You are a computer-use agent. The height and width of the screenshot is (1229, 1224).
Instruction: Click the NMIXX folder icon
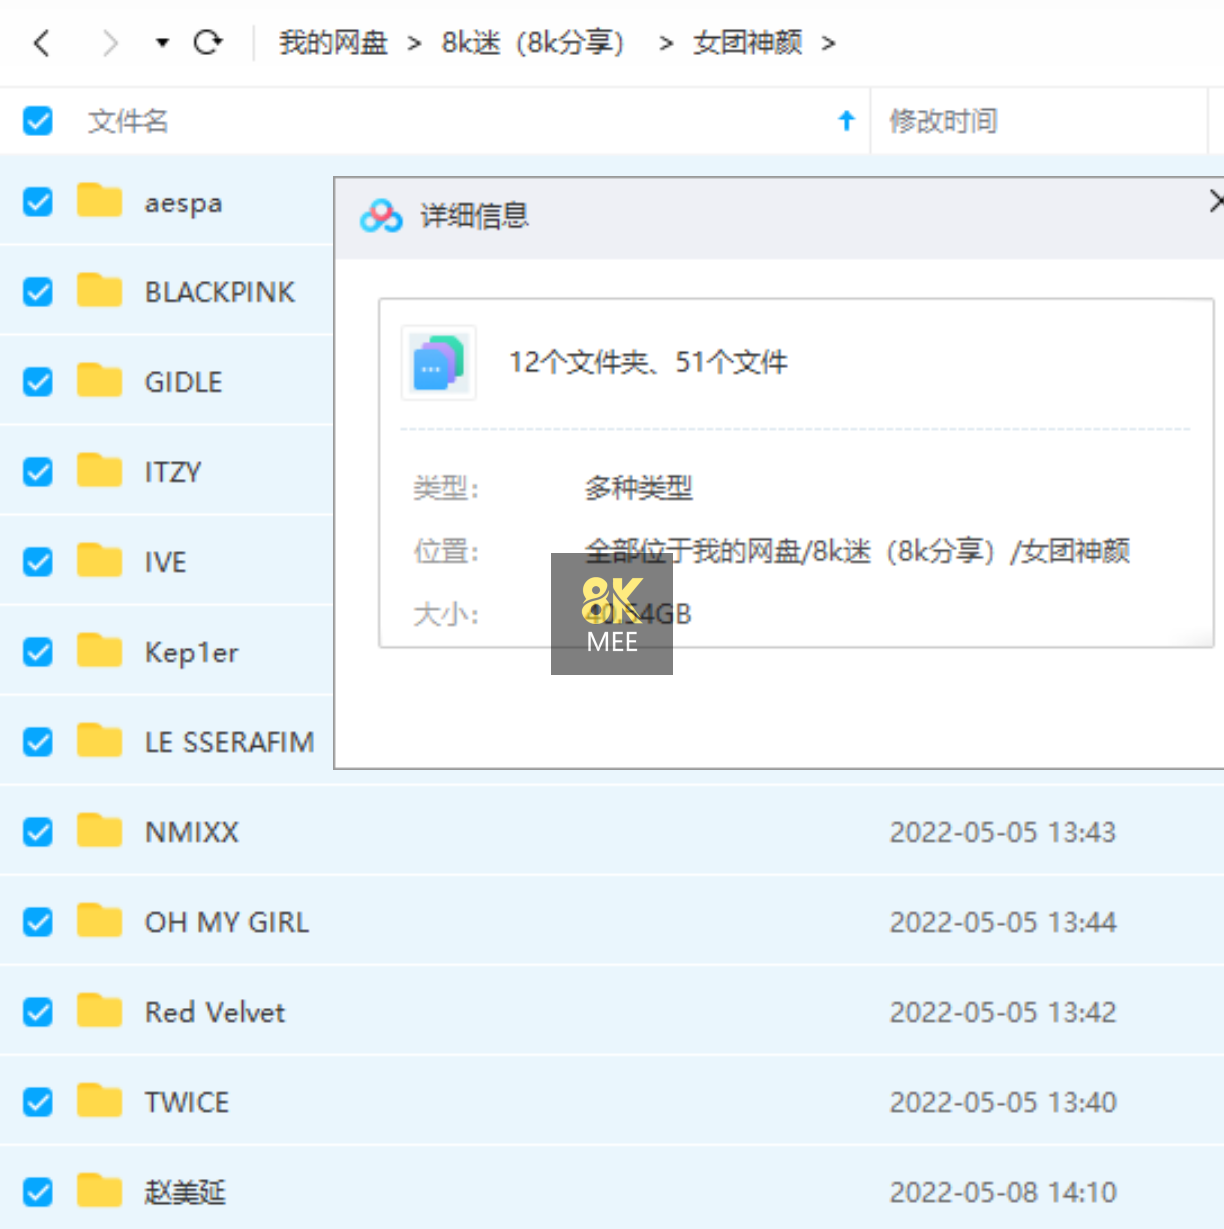coord(99,830)
